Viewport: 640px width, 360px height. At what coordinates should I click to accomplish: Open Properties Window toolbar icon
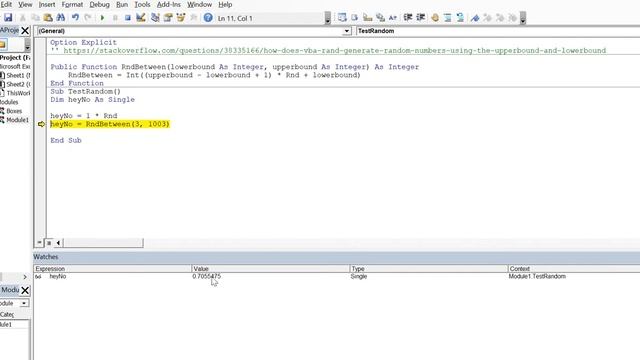168,18
